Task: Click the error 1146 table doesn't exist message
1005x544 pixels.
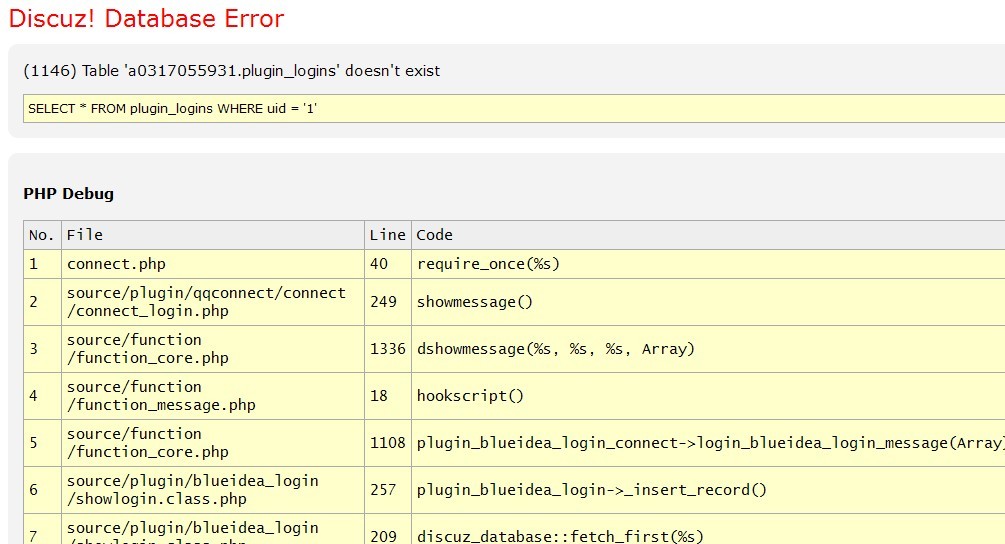Action: [231, 71]
